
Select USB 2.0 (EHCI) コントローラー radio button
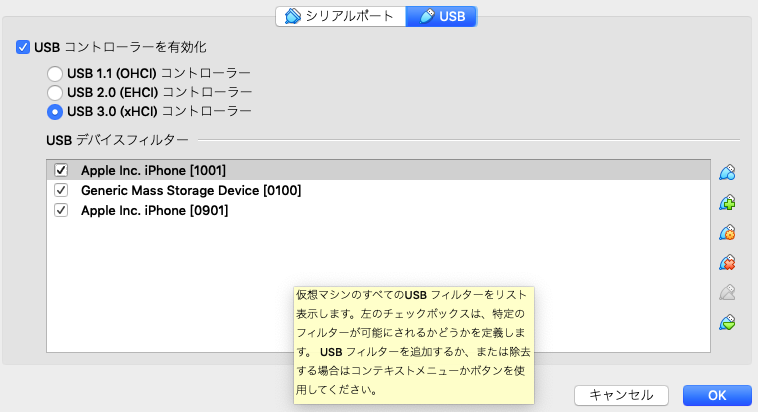55,92
